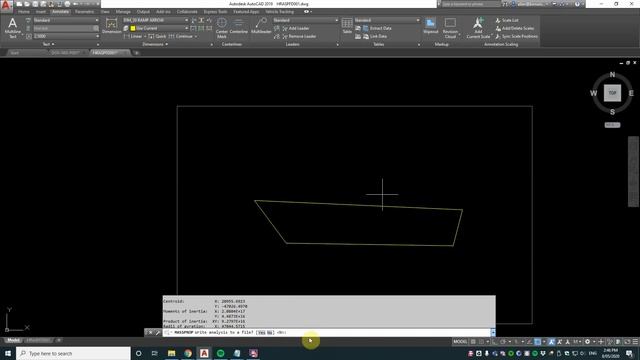The height and width of the screenshot is (360, 640).
Task: Open the Home ribbon tab
Action: (x=24, y=12)
